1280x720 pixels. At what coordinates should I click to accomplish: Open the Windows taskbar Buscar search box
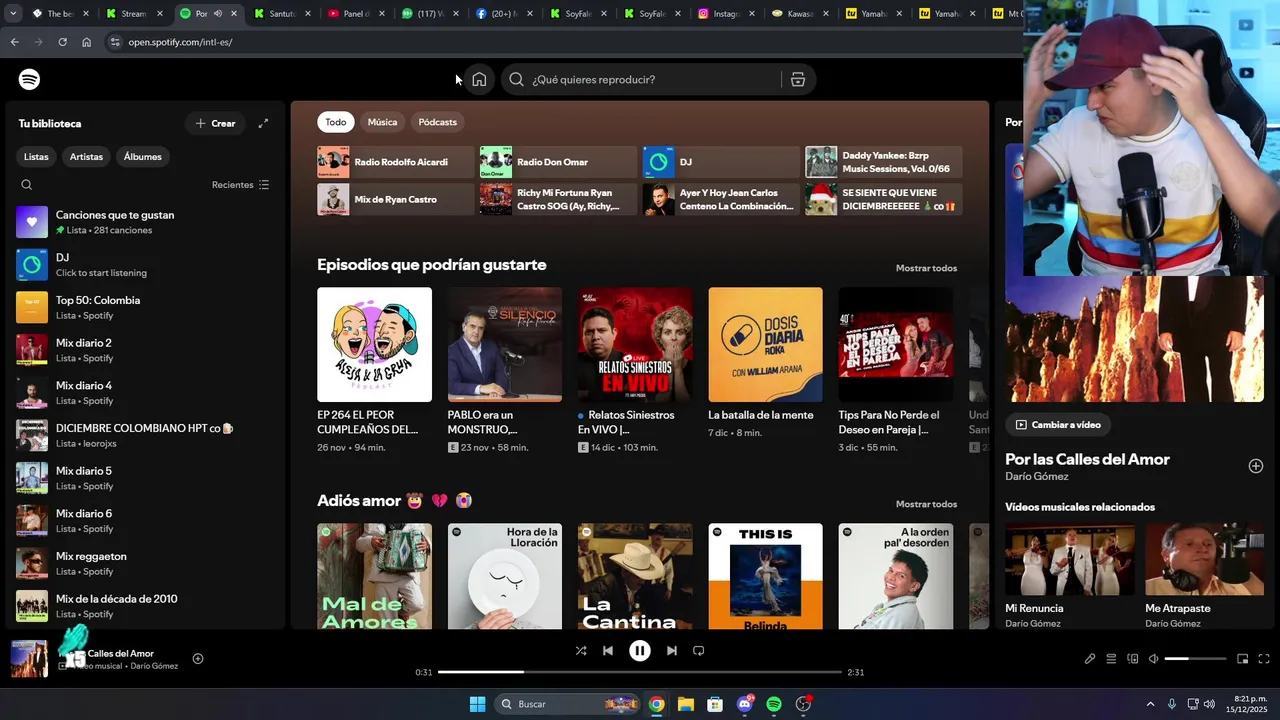(x=567, y=704)
